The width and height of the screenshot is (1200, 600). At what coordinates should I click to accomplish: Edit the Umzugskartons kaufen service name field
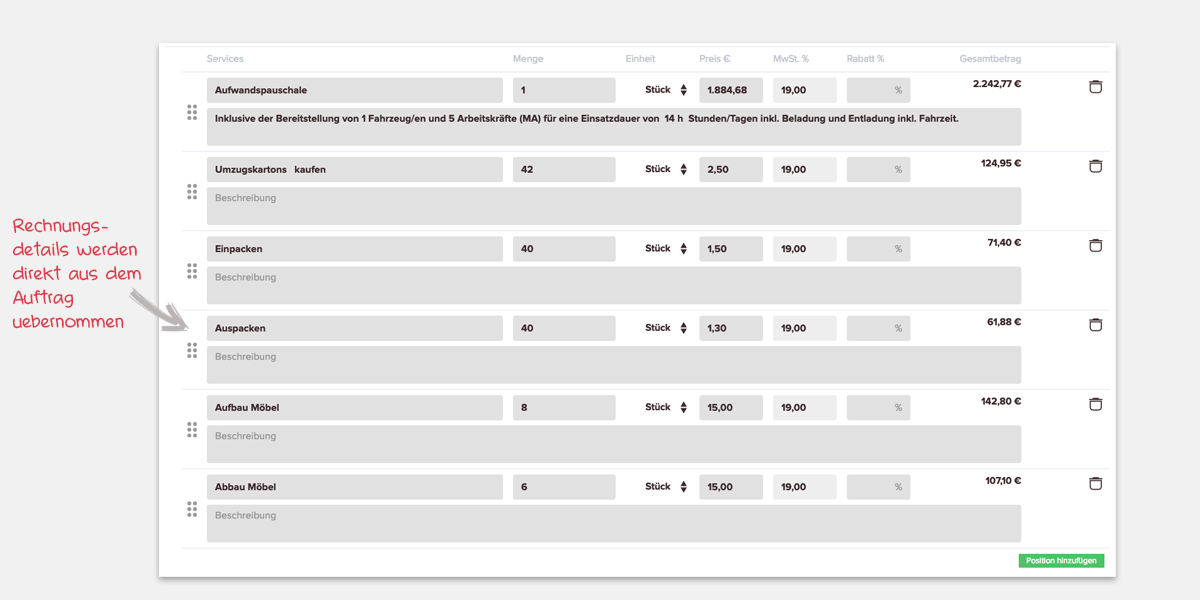point(355,169)
